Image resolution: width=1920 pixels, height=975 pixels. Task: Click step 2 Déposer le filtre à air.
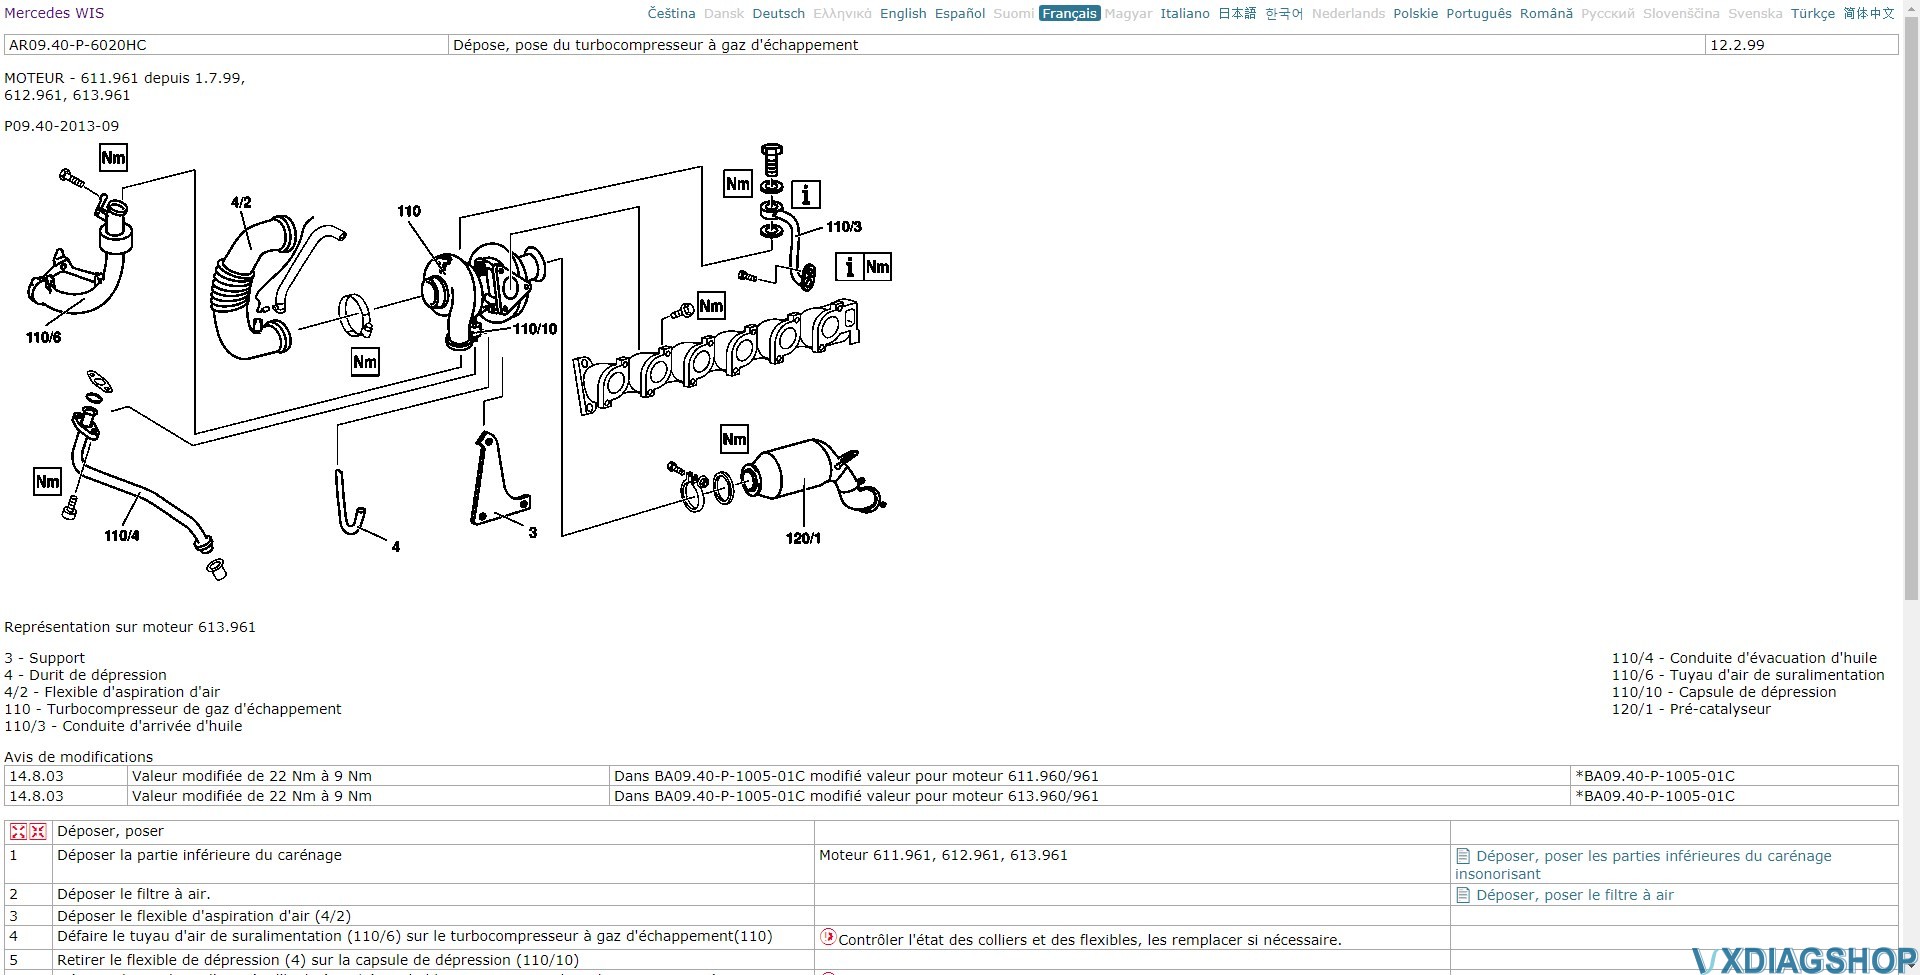click(x=134, y=894)
